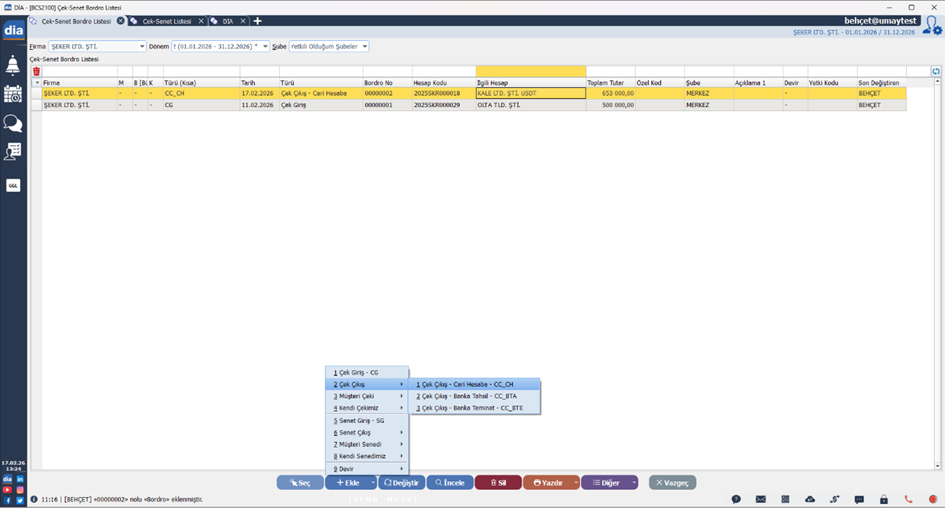Expand the Dönem date range dropdown
This screenshot has height=508, width=945.
click(265, 46)
